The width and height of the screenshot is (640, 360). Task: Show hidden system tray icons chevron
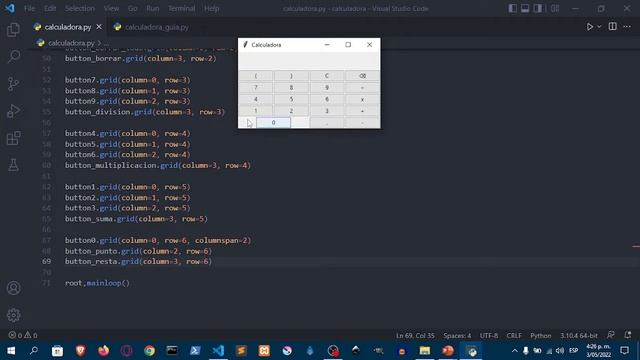tap(515, 351)
